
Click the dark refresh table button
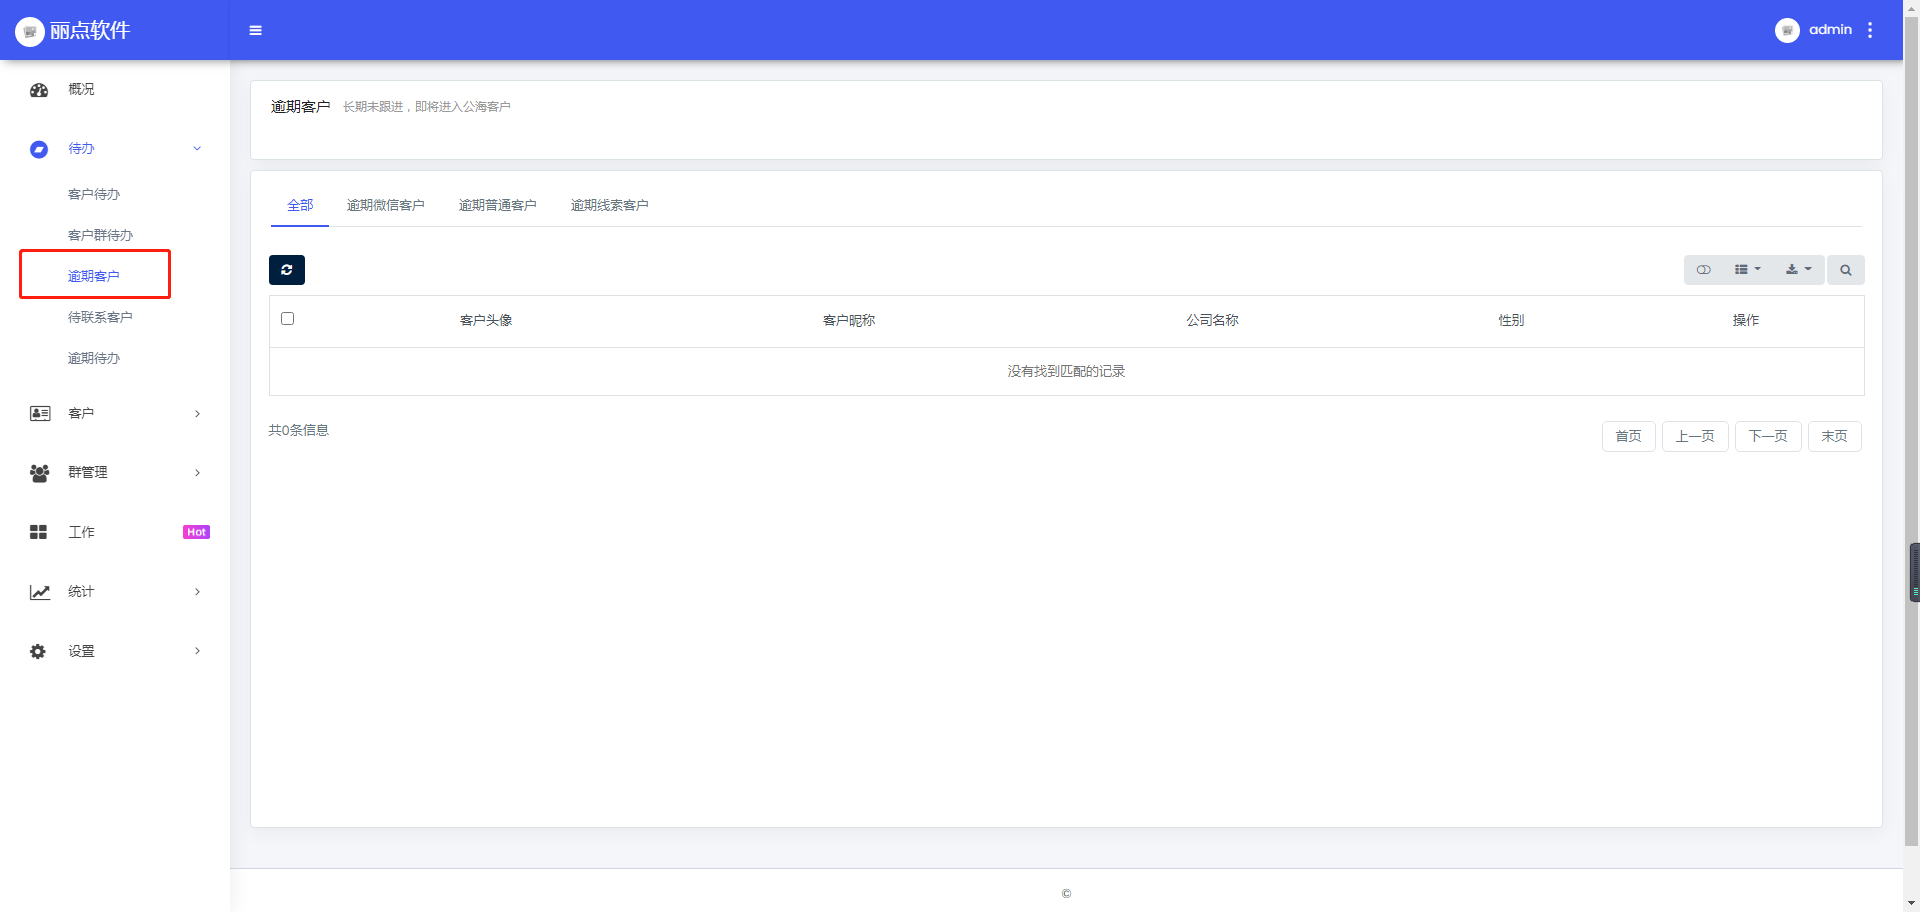pos(287,270)
